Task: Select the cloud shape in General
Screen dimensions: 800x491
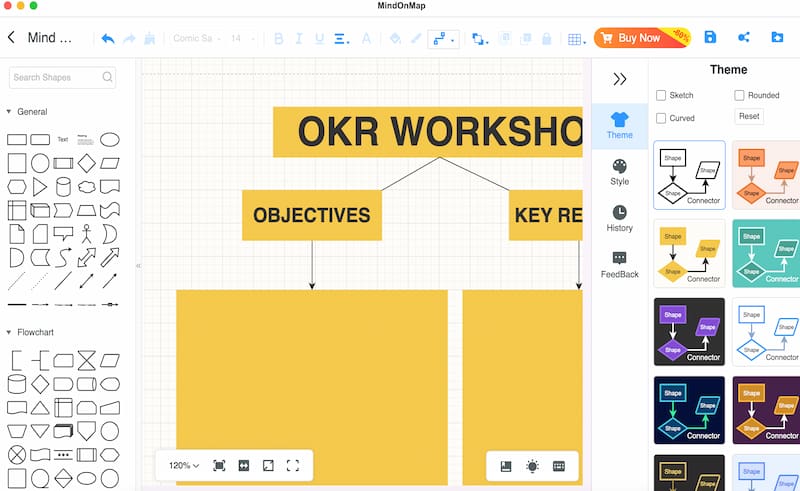Action: pos(87,187)
